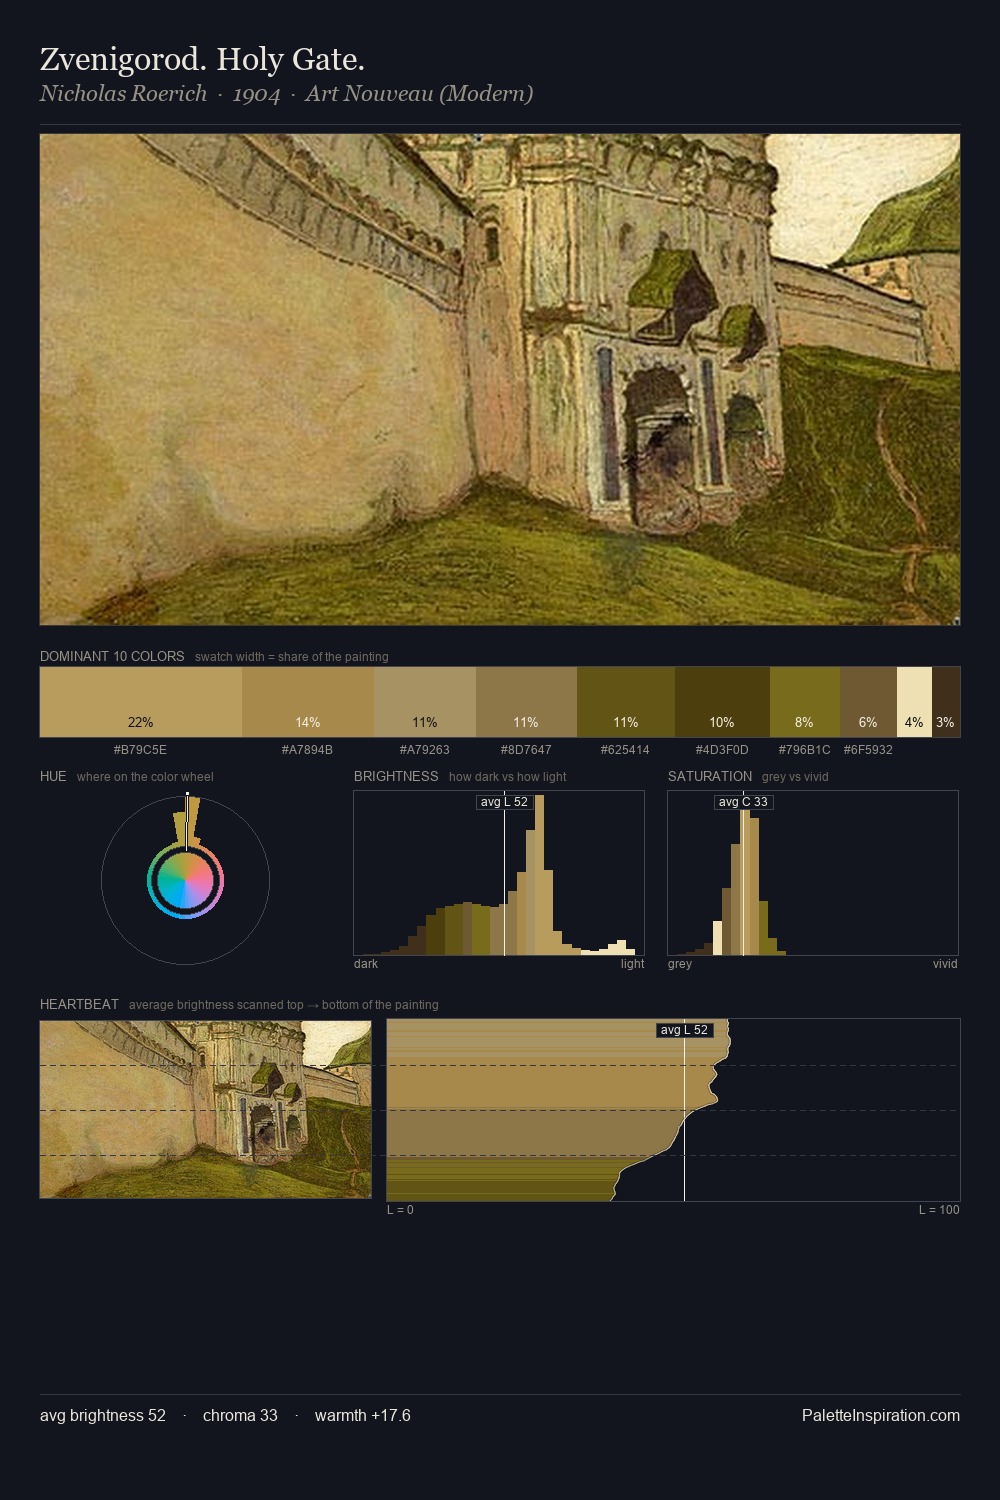Click the 'L = 100' axis label
1000x1500 pixels.
coord(939,1210)
